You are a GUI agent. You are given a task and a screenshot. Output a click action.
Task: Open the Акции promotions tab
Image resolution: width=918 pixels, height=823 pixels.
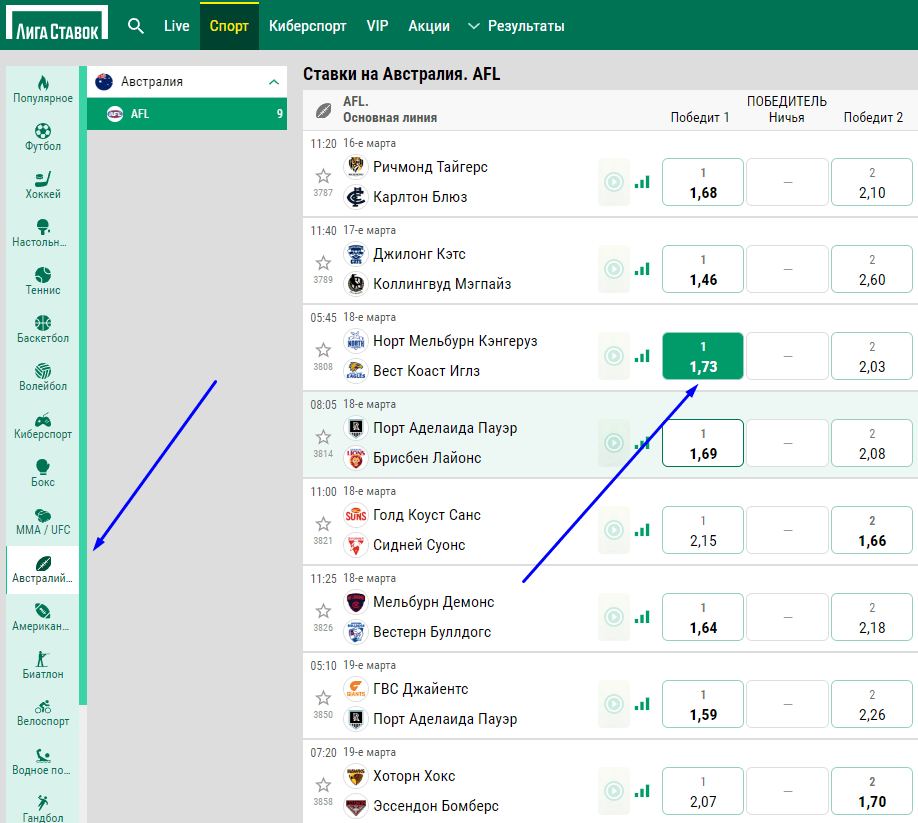click(429, 26)
